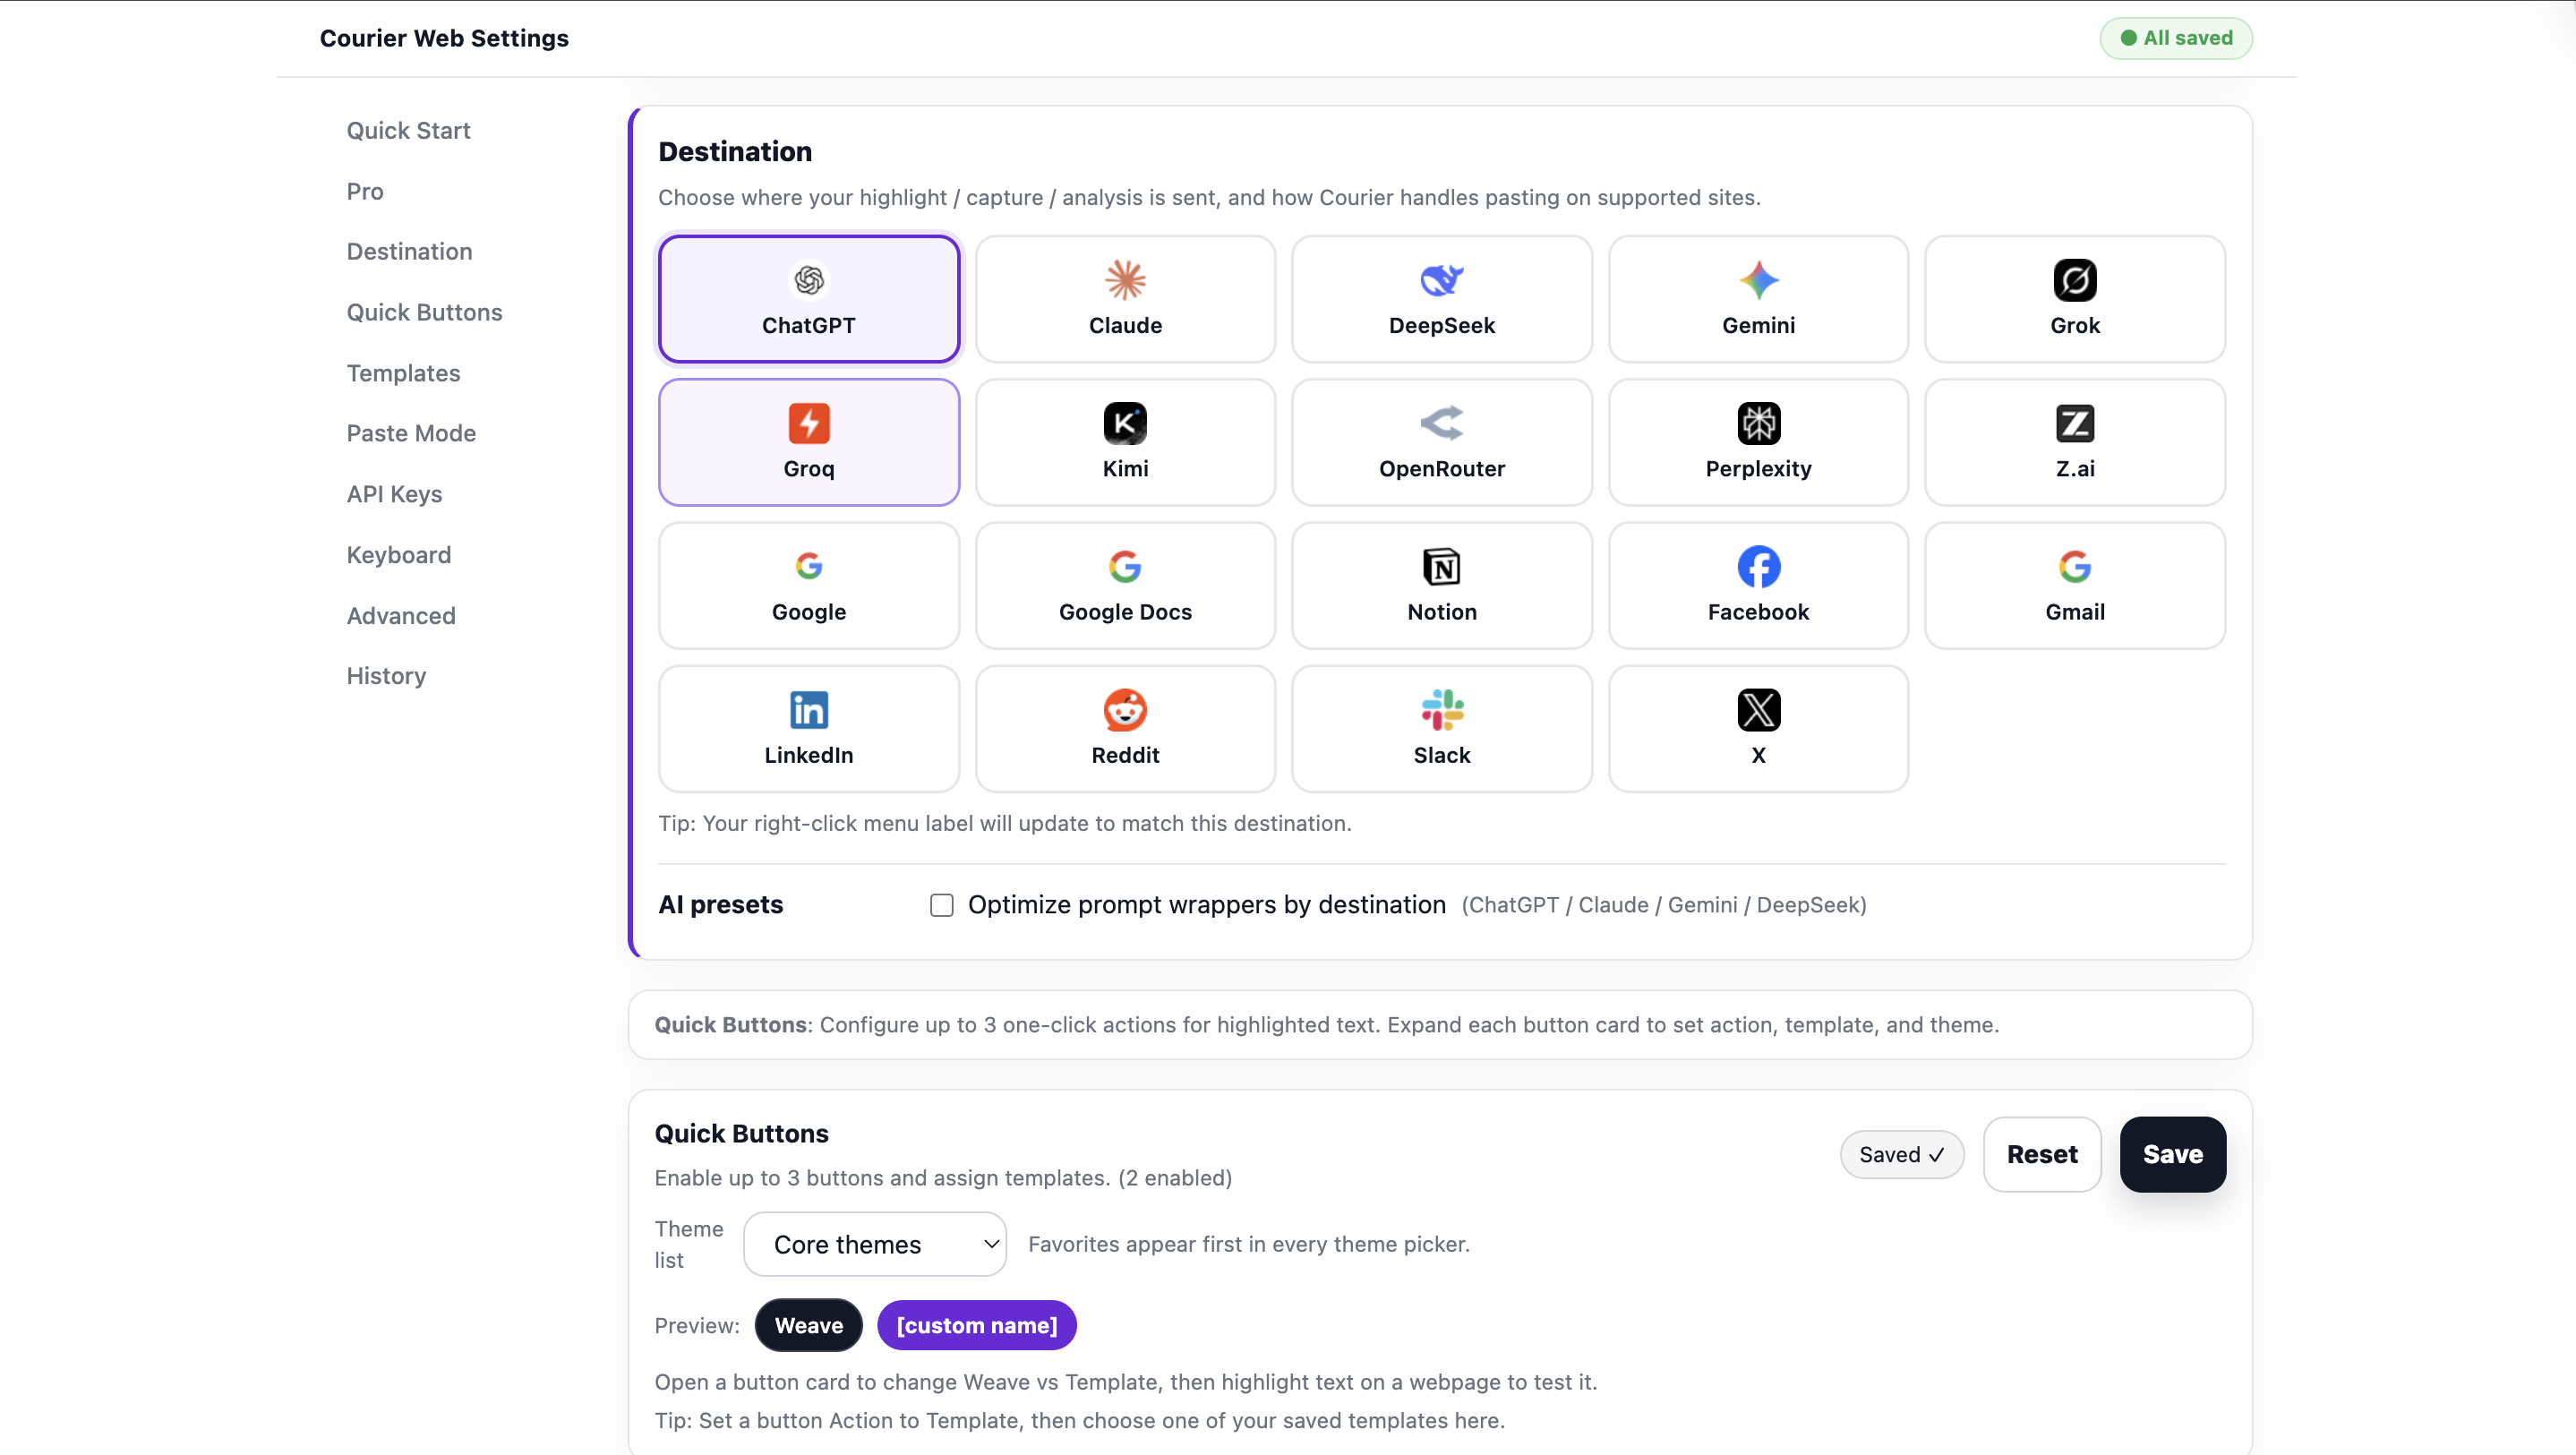
Task: Deselect the Groq destination
Action: point(808,441)
